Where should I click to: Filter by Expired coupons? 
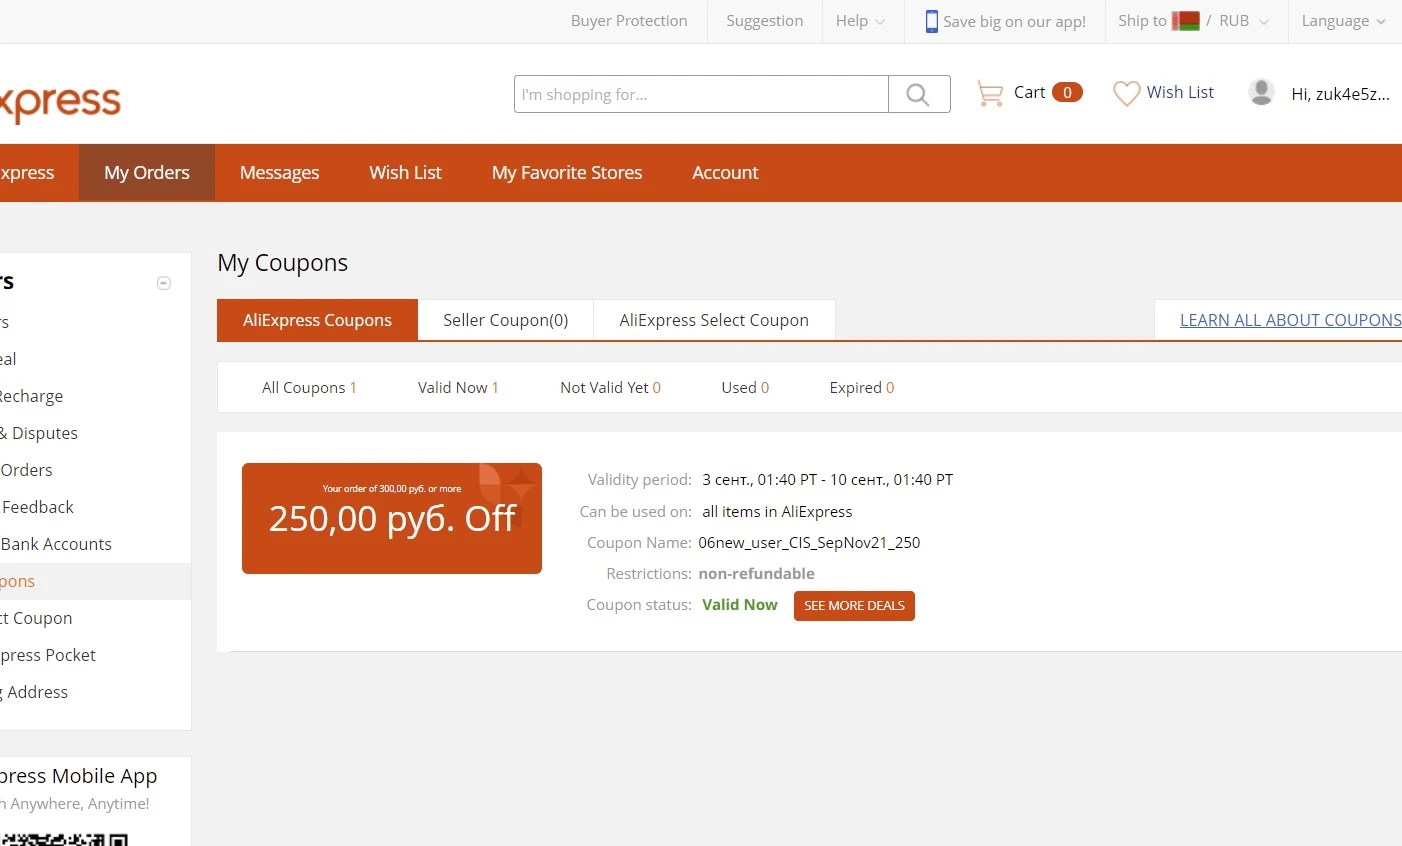[x=862, y=388]
